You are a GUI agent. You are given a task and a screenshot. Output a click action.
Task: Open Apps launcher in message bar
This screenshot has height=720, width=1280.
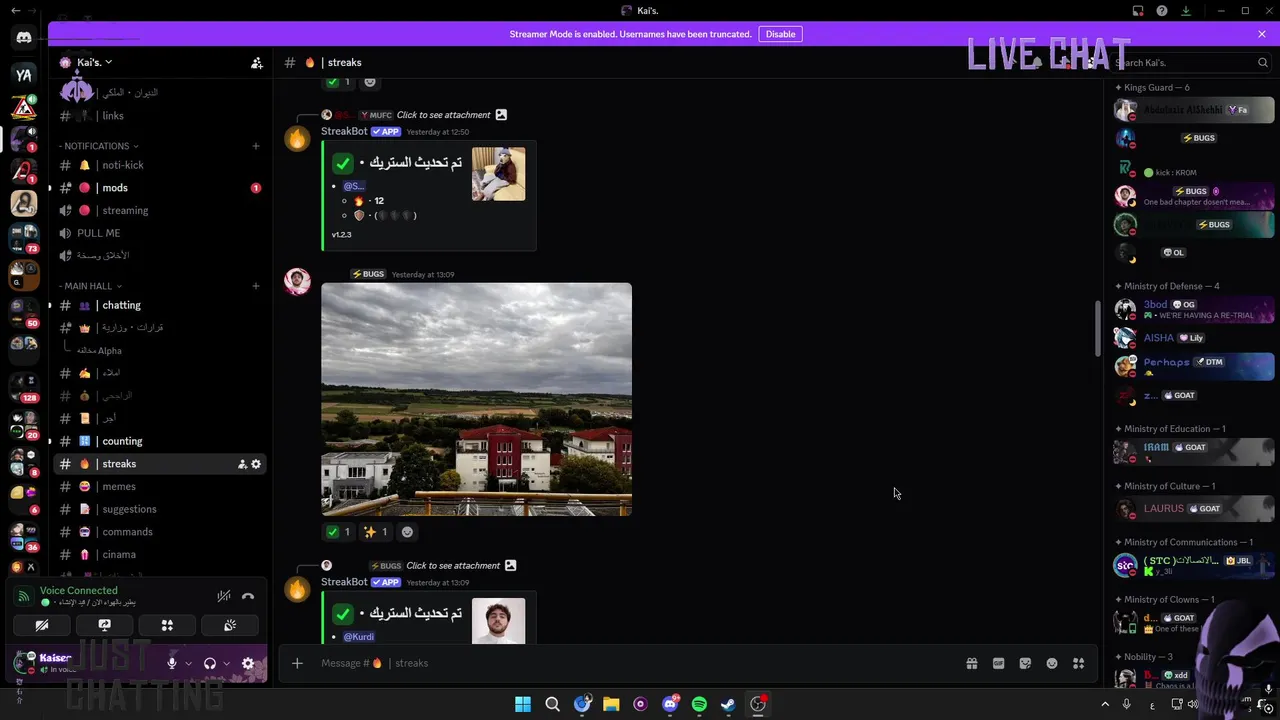click(x=1079, y=663)
